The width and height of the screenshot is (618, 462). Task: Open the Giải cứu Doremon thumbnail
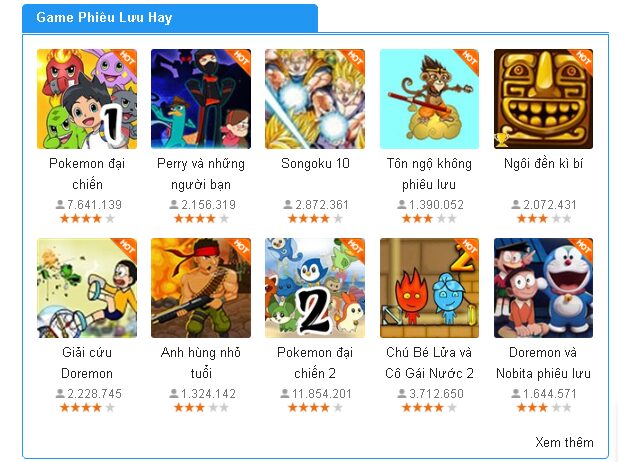pos(87,288)
